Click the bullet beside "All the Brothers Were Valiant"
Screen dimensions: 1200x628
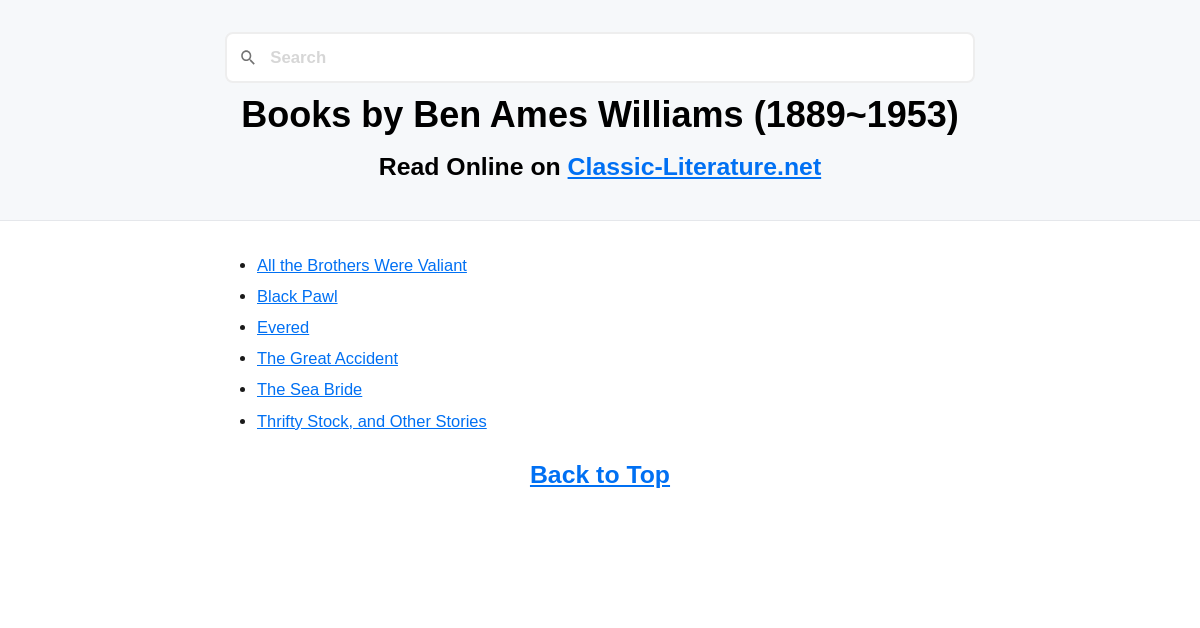pos(240,265)
